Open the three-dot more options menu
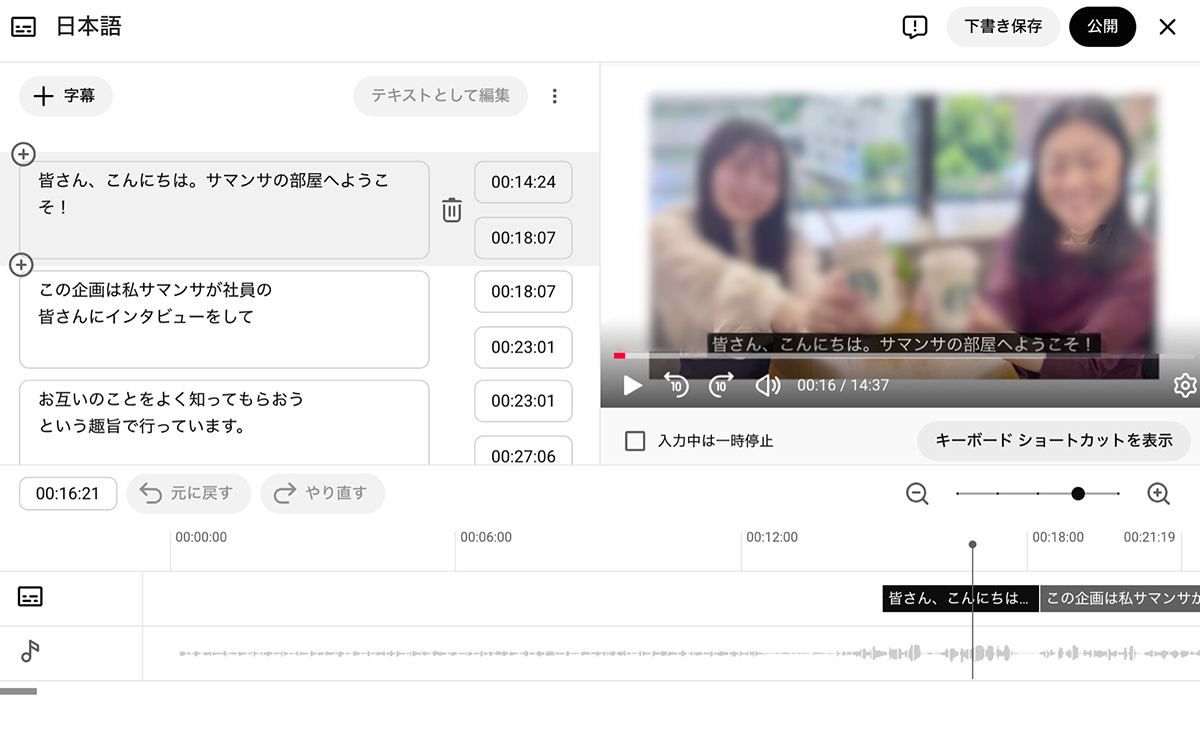Image resolution: width=1200 pixels, height=740 pixels. pyautogui.click(x=555, y=96)
